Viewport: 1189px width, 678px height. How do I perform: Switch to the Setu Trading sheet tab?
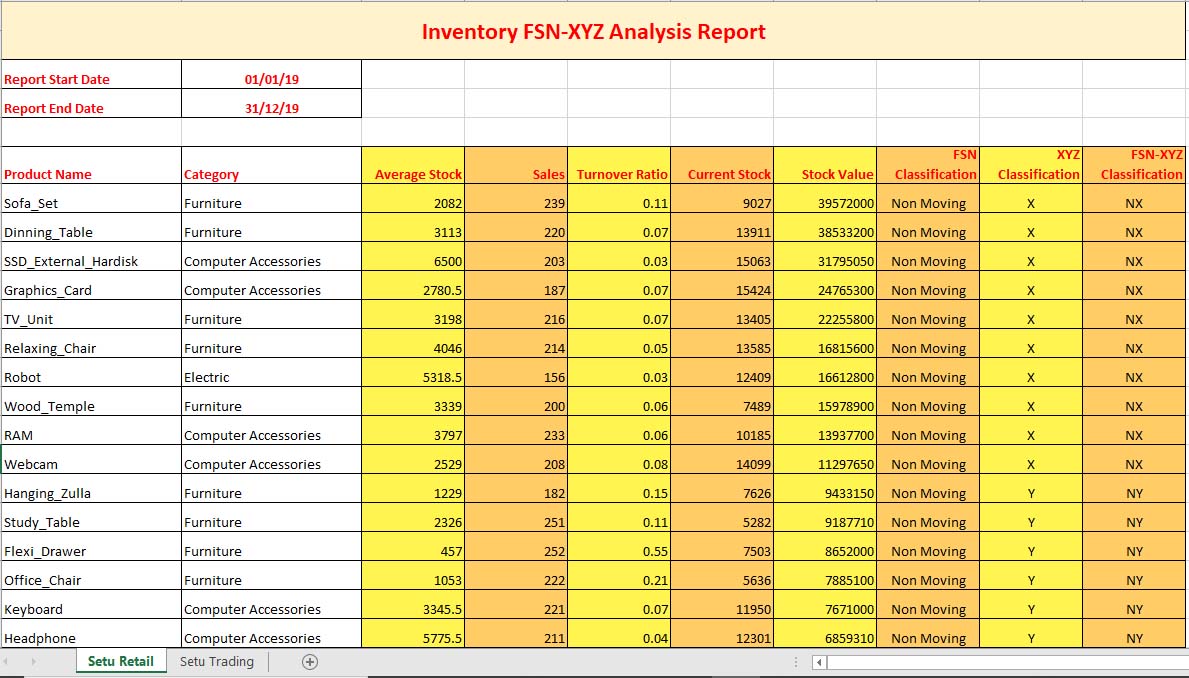pos(217,662)
